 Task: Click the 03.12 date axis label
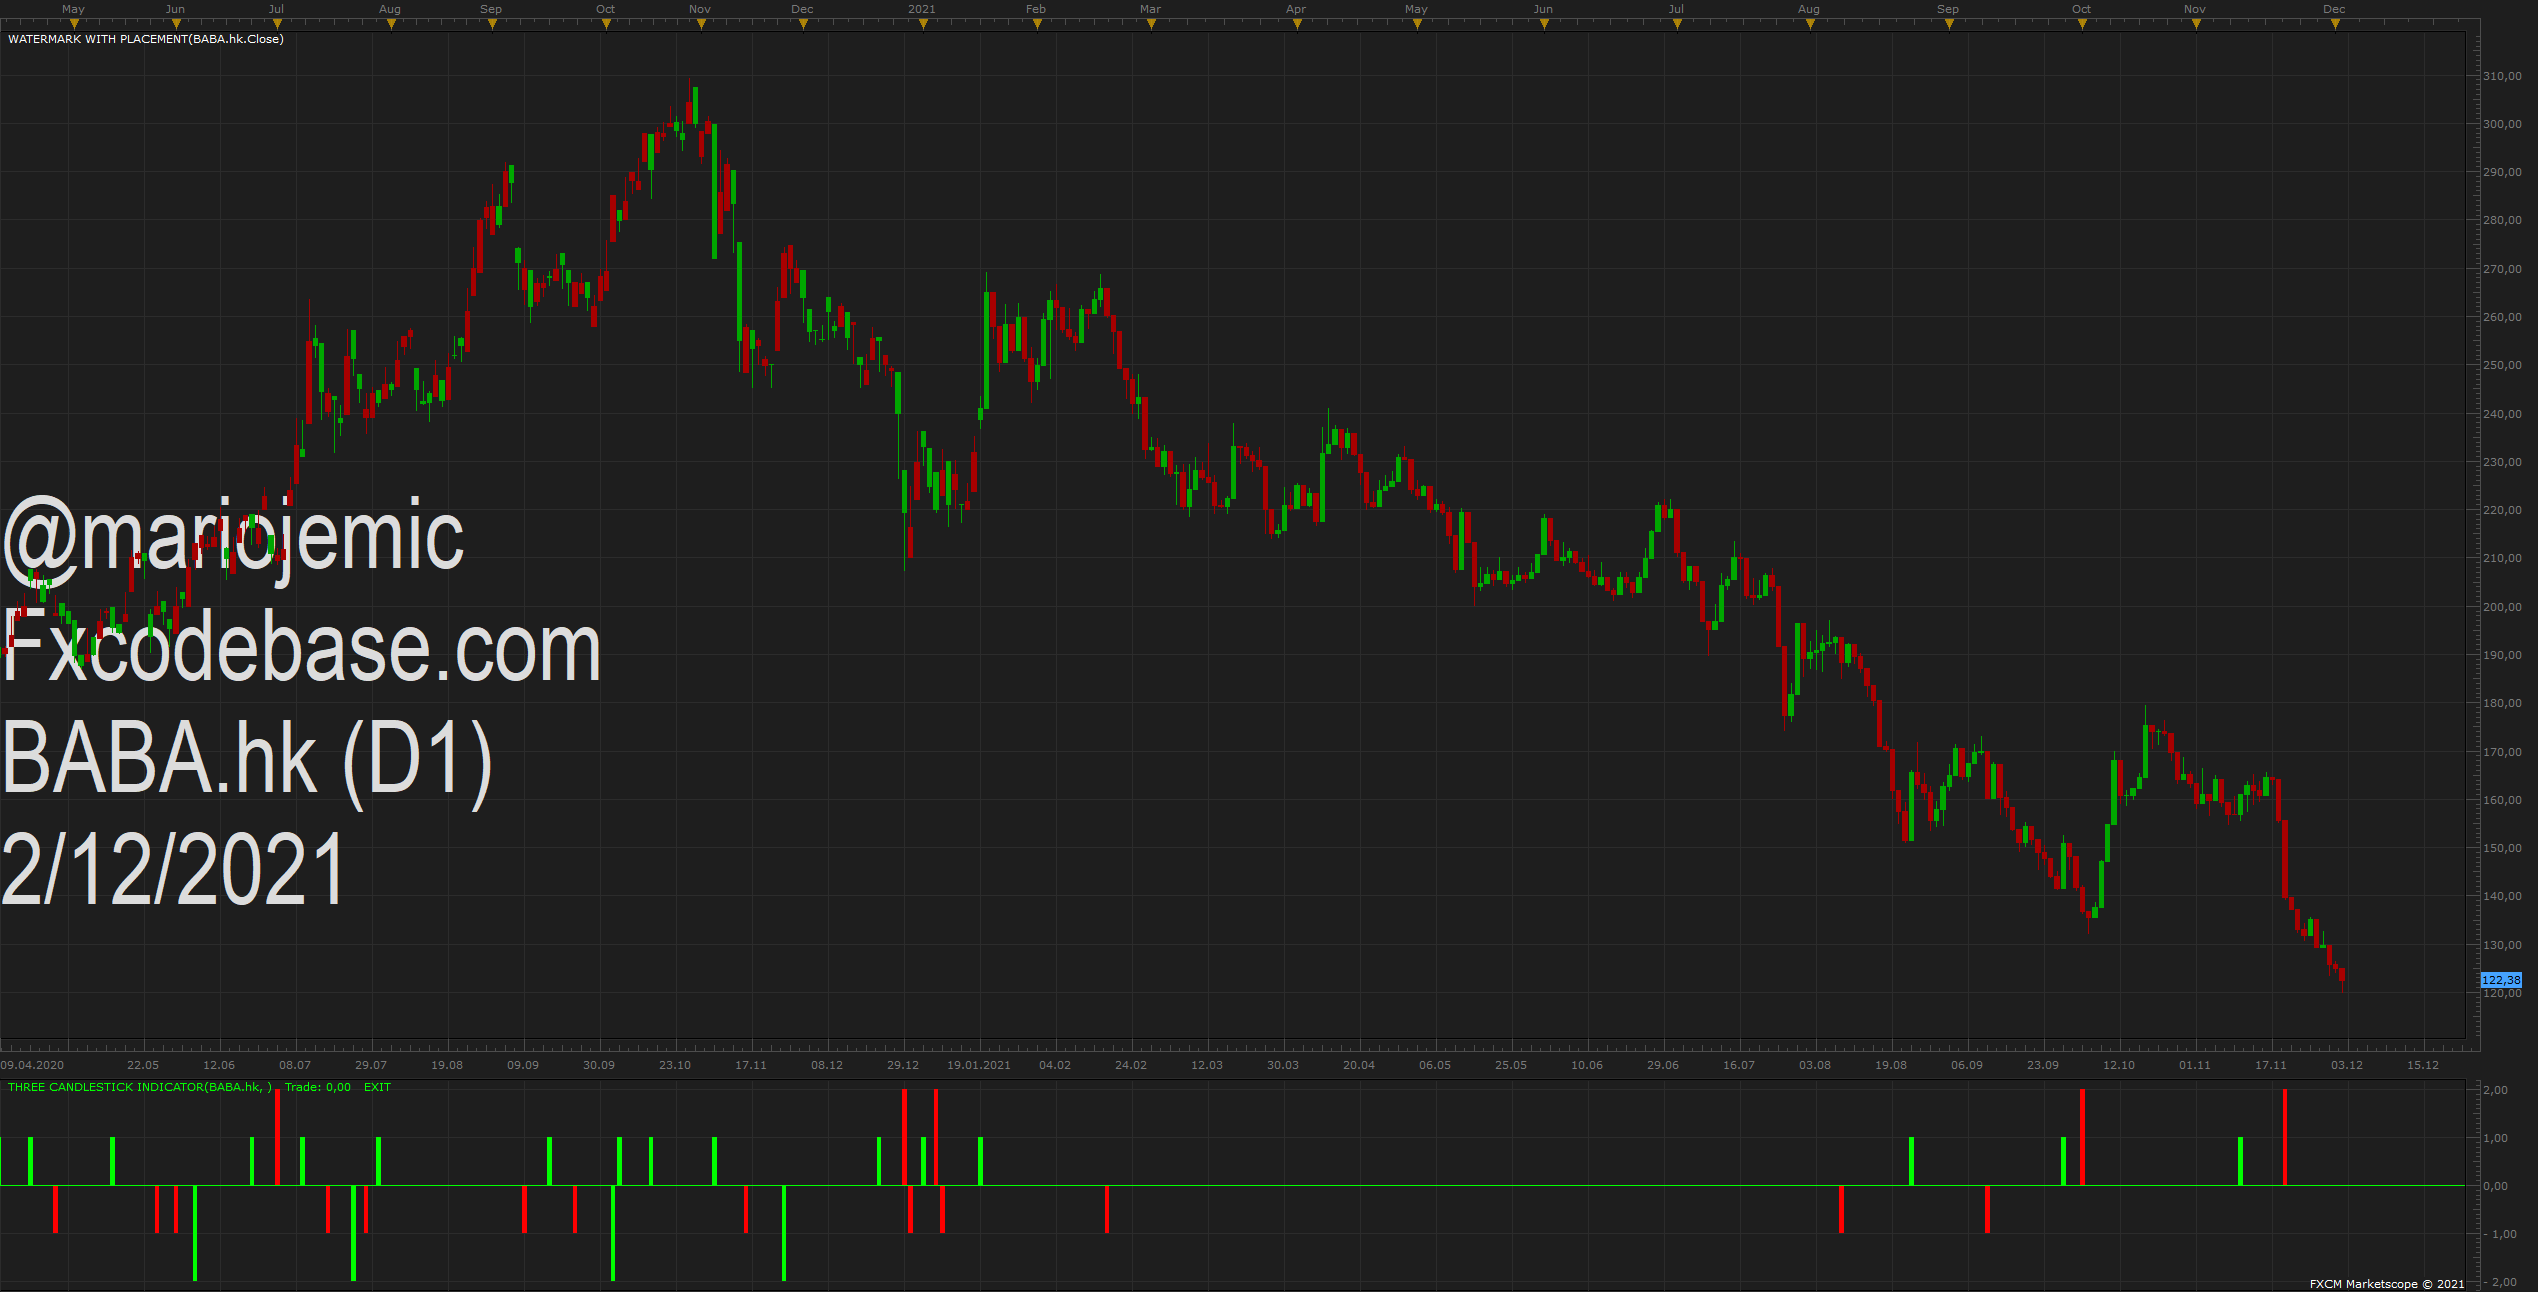click(x=2347, y=1065)
